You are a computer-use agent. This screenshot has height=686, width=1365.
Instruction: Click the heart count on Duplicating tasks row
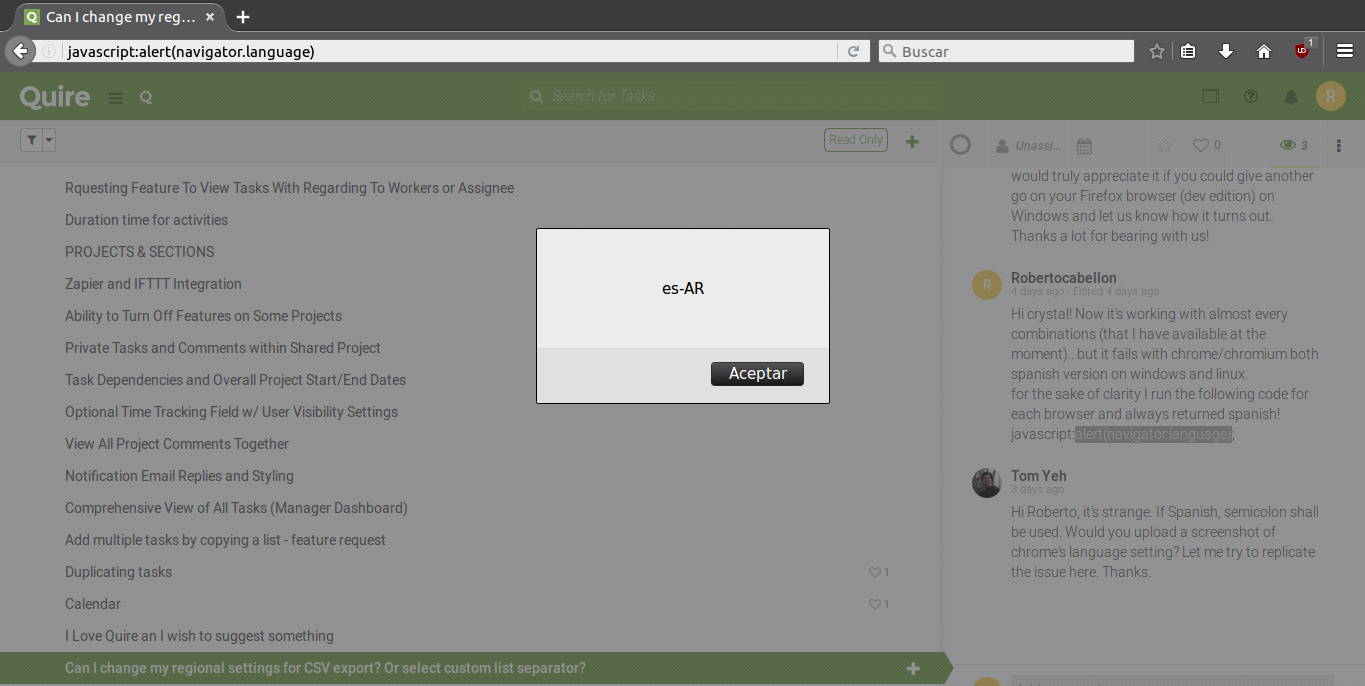pyautogui.click(x=879, y=572)
